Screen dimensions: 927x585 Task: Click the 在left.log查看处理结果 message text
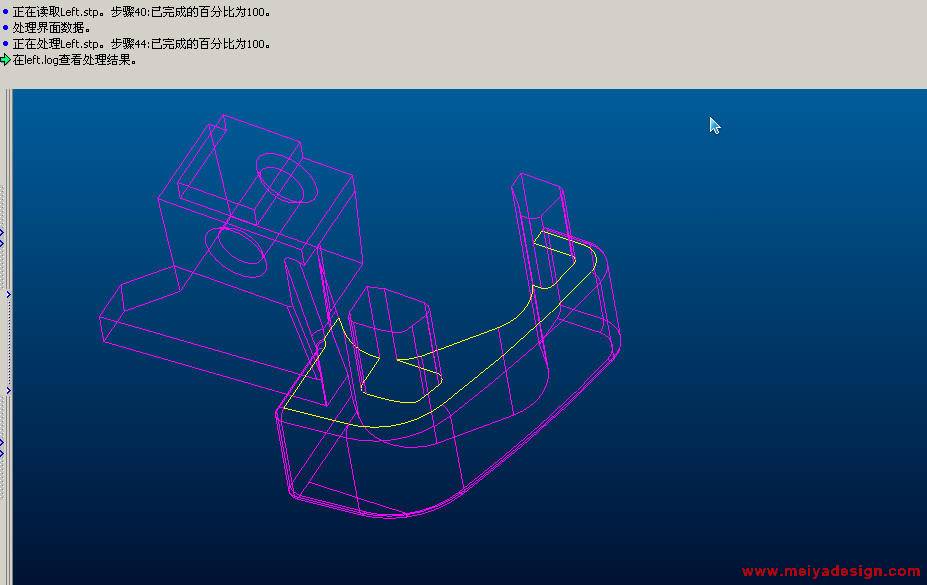(x=74, y=60)
